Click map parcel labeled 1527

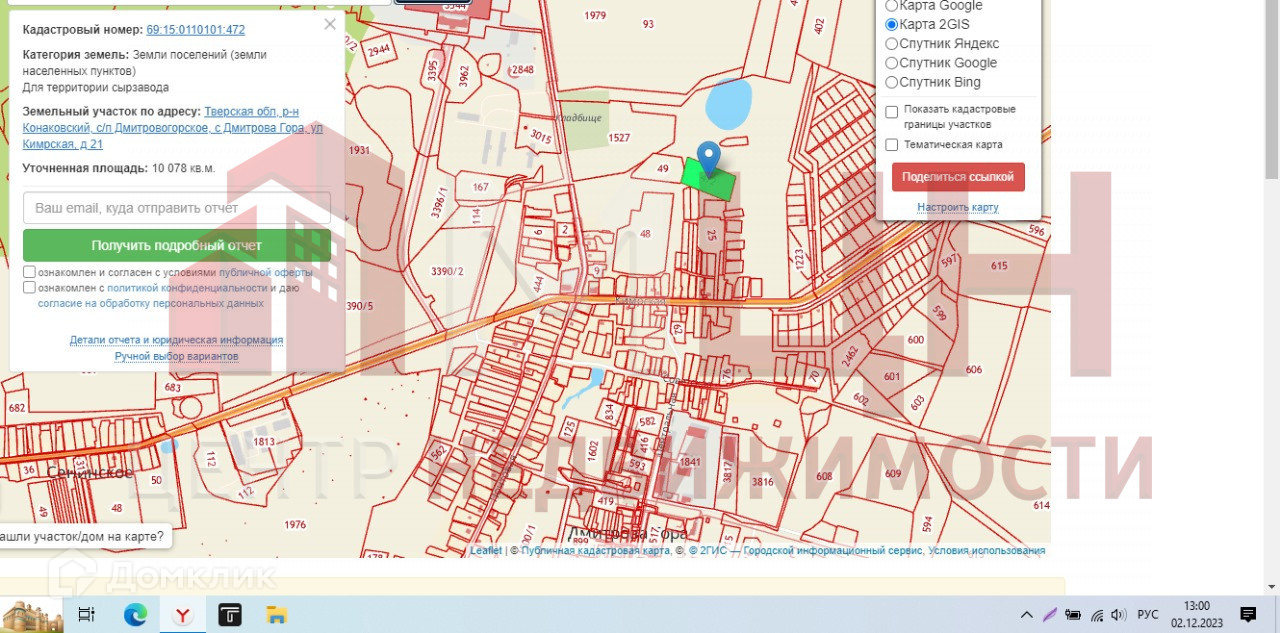619,138
